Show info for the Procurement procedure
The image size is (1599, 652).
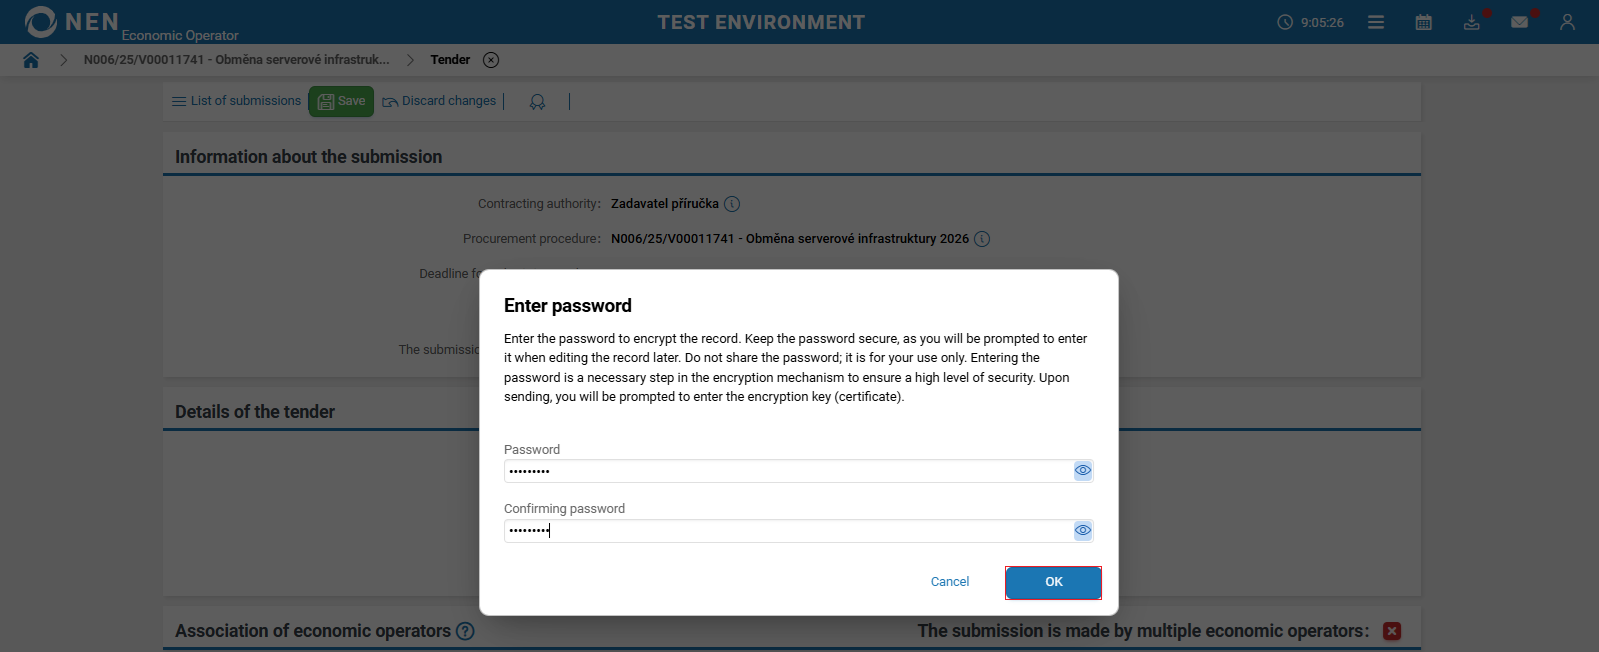click(982, 239)
